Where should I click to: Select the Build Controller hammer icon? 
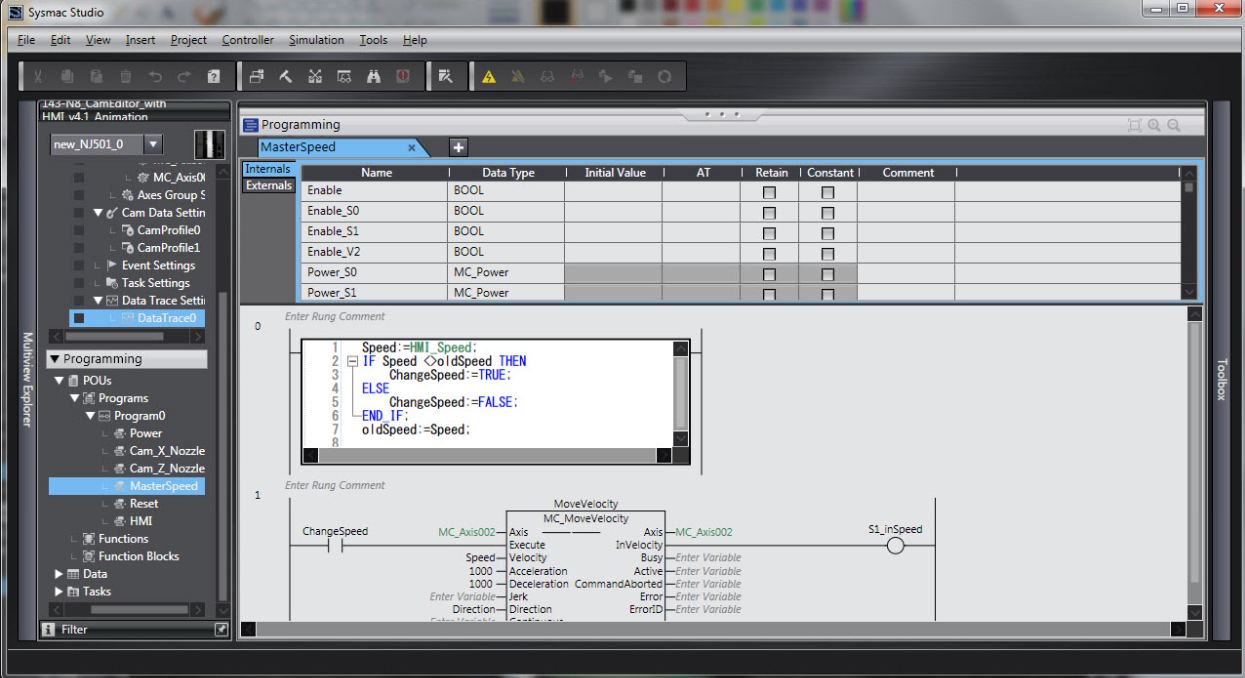click(x=284, y=76)
